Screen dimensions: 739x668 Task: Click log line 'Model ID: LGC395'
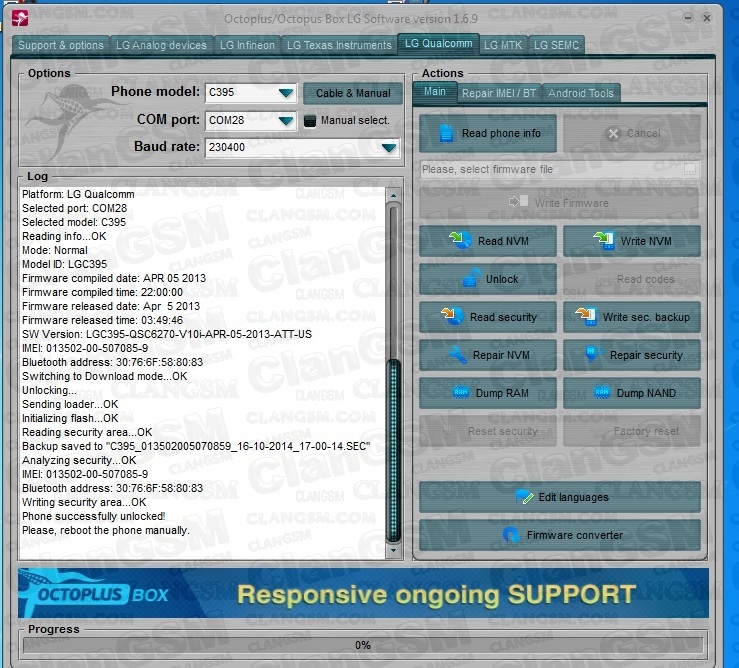tap(64, 264)
